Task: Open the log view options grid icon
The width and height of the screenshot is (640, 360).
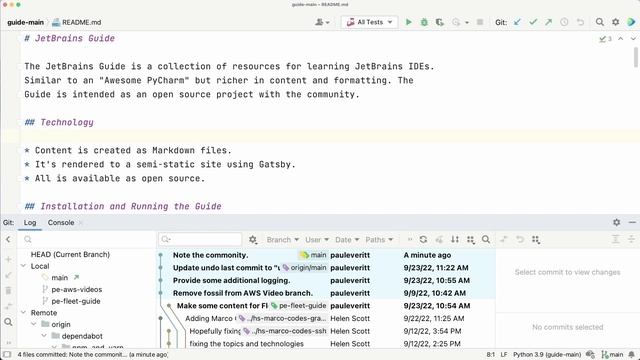Action: (x=471, y=240)
